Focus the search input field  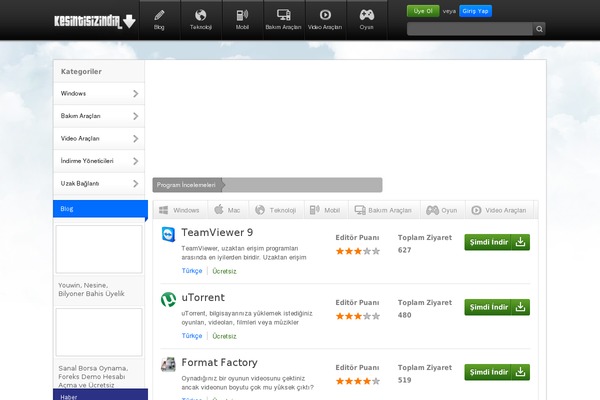click(470, 29)
